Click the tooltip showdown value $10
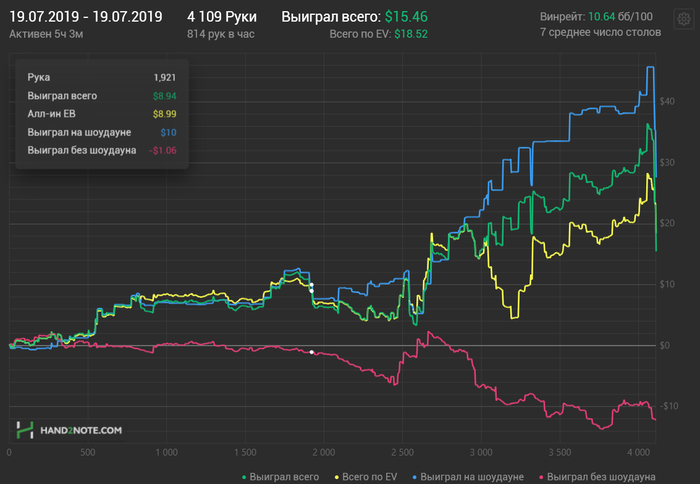700x484 pixels. (168, 133)
